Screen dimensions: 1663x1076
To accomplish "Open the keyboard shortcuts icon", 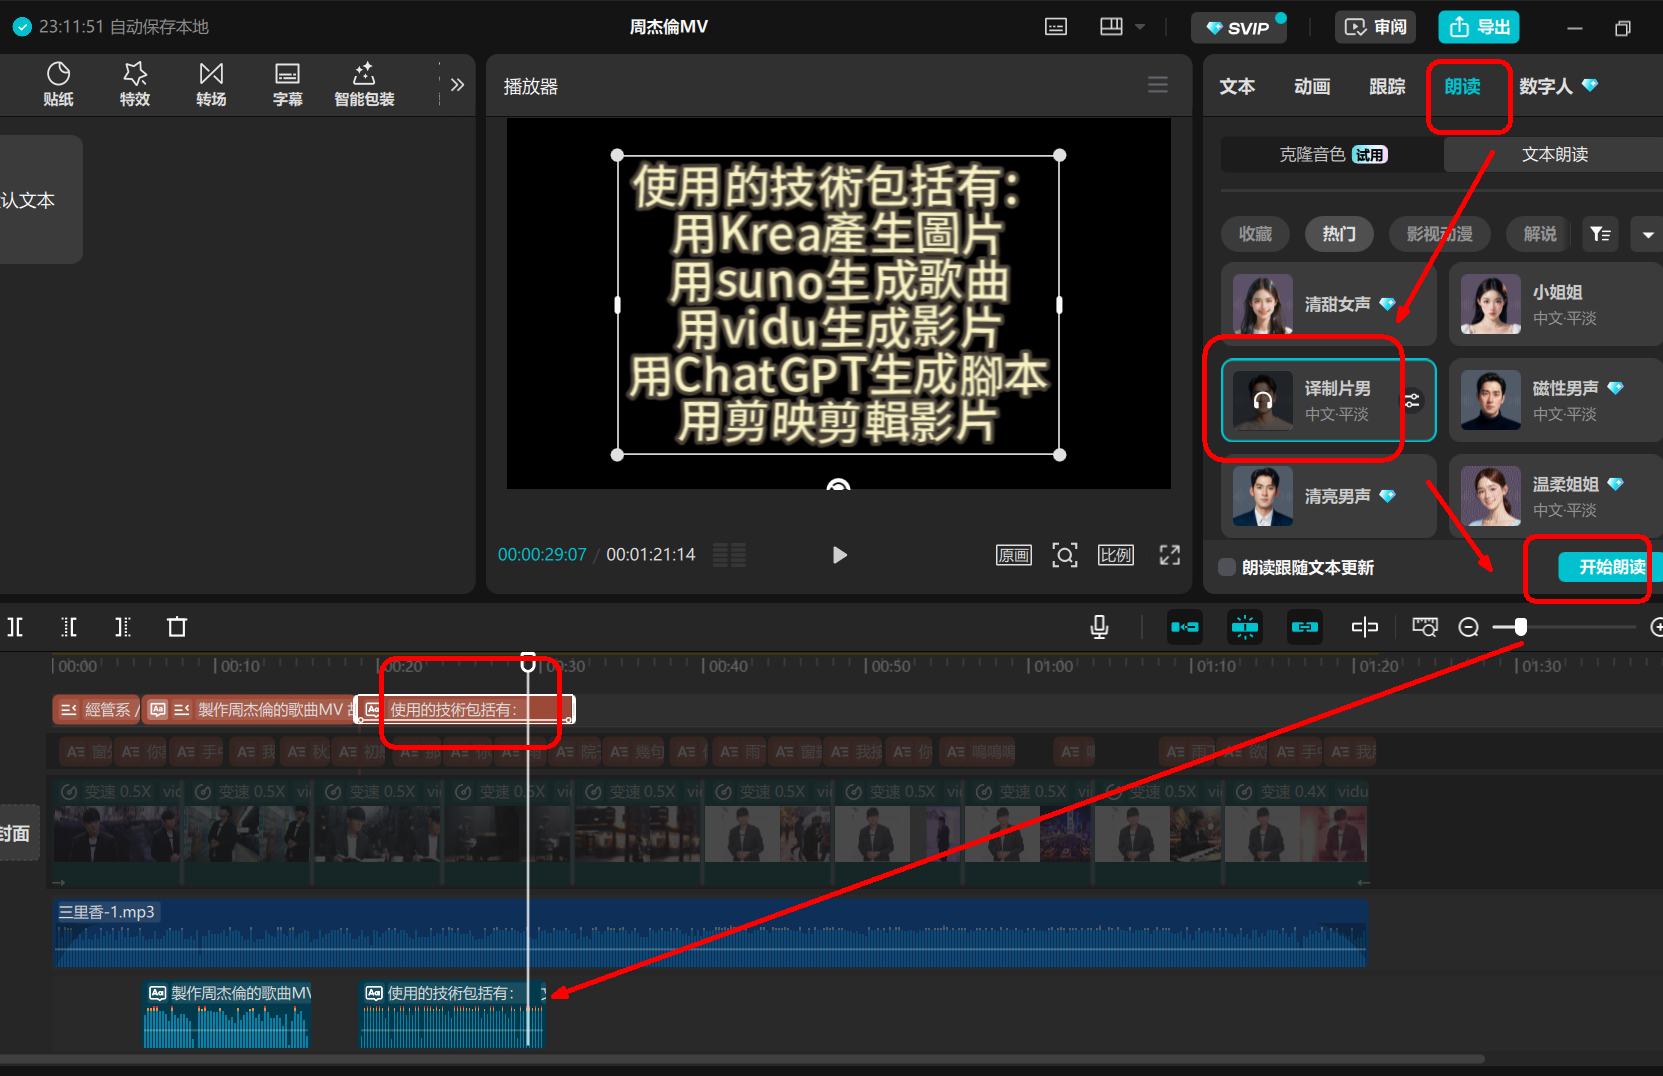I will point(1056,27).
